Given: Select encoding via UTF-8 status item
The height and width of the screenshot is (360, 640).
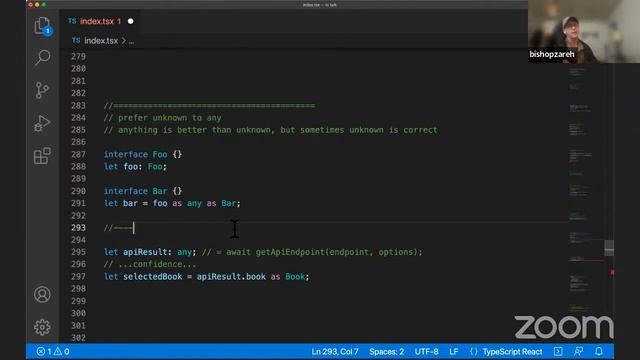Looking at the screenshot, I should coord(427,351).
